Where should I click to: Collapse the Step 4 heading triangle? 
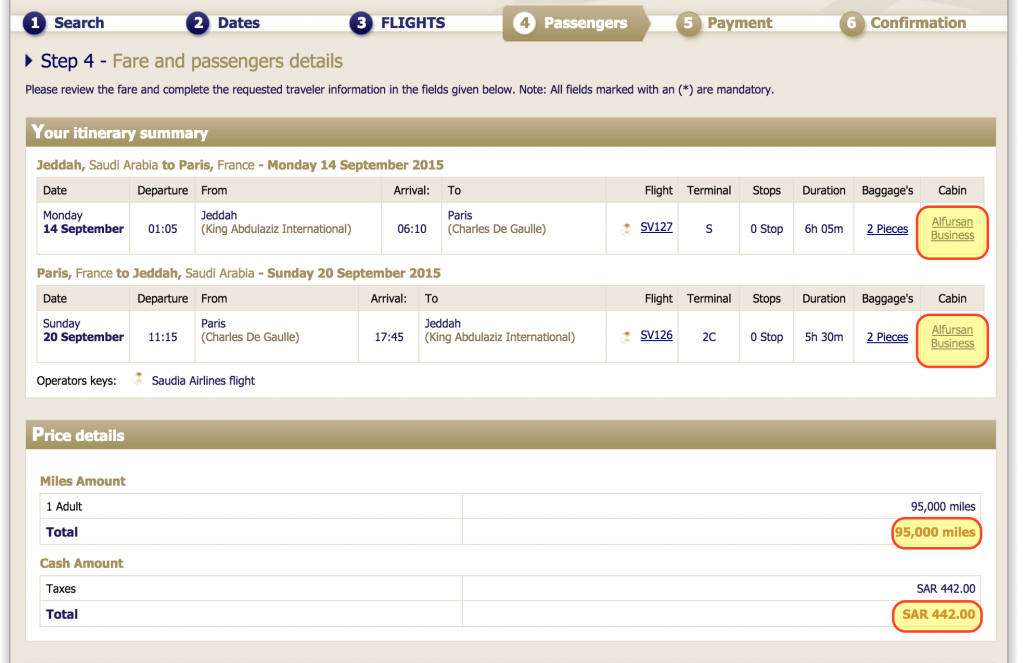click(30, 62)
